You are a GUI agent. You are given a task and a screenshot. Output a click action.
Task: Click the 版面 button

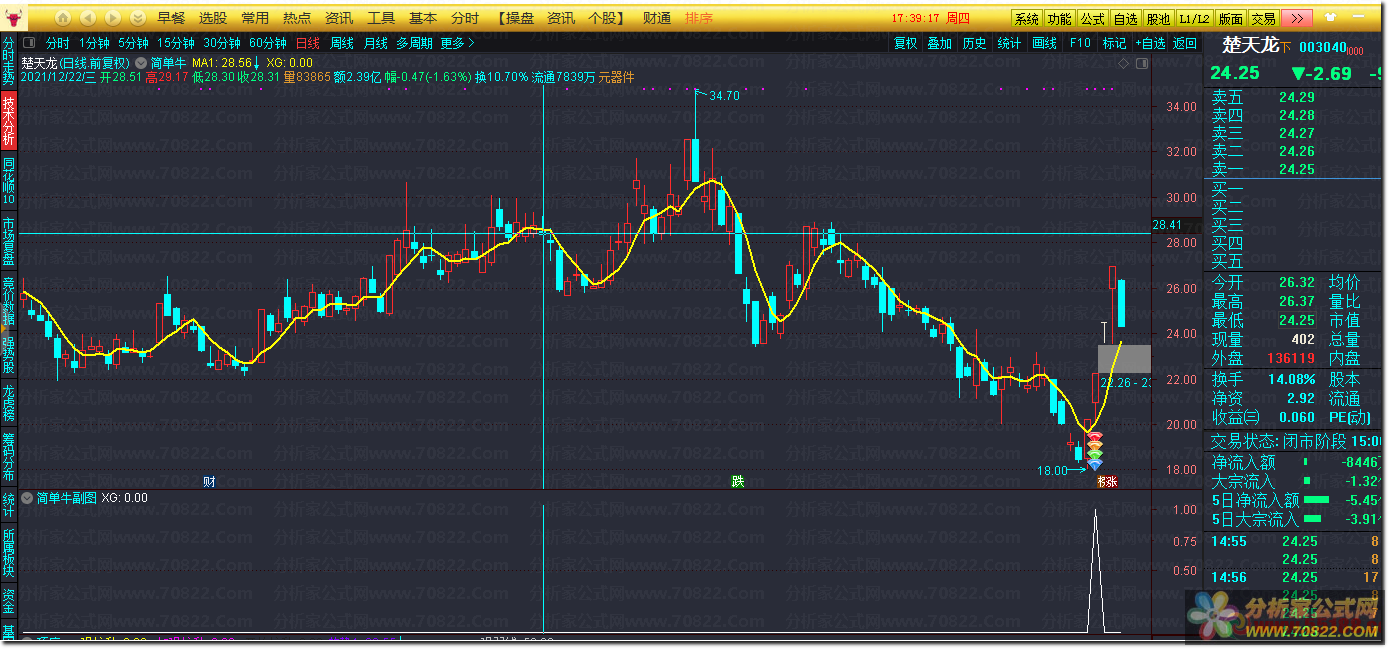[x=1231, y=19]
